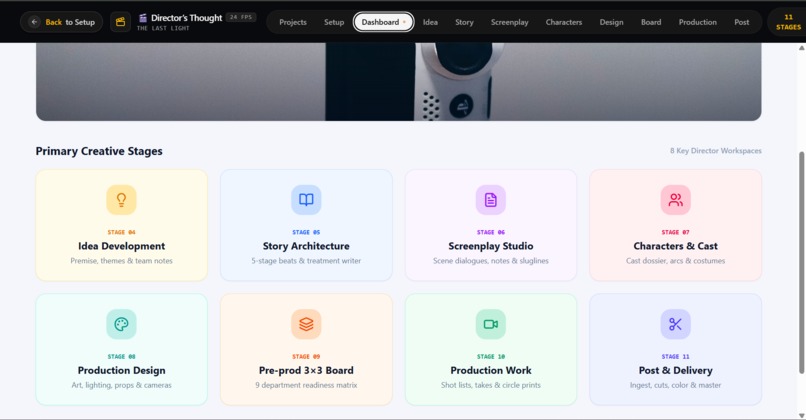The image size is (806, 420).
Task: Click the '8 Key Director Workspaces' label
Action: pos(716,151)
